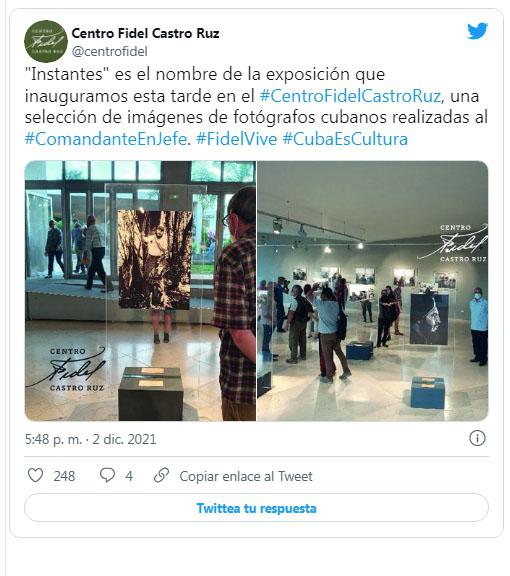The height and width of the screenshot is (576, 510).
Task: Open the #CubaEsCultura hashtag
Action: coord(345,139)
